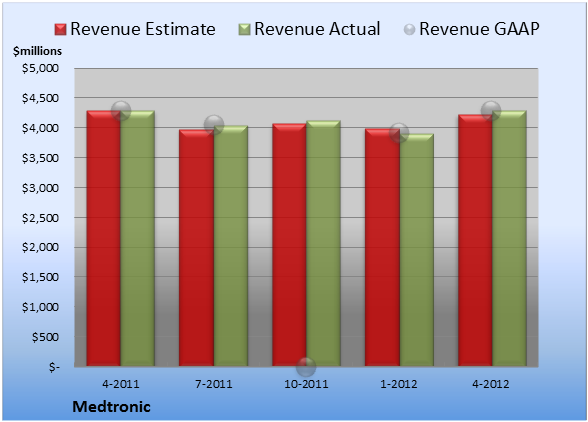Click the '$-' zero axis value
The image size is (588, 422).
(54, 367)
